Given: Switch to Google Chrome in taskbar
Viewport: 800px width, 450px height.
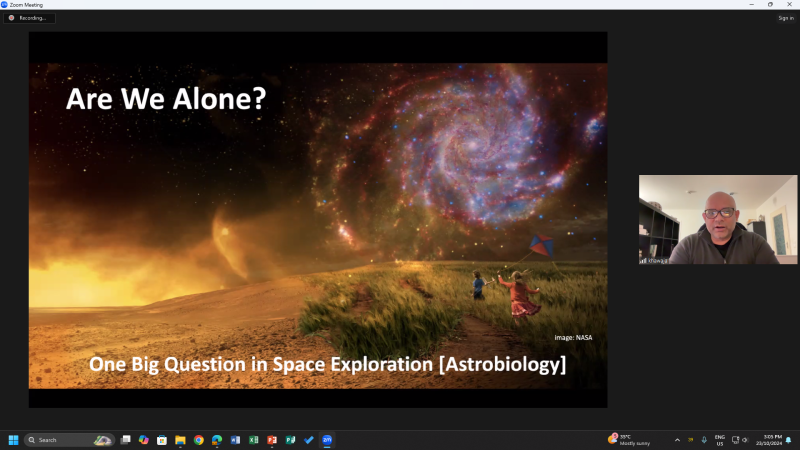Looking at the screenshot, I should tap(199, 440).
